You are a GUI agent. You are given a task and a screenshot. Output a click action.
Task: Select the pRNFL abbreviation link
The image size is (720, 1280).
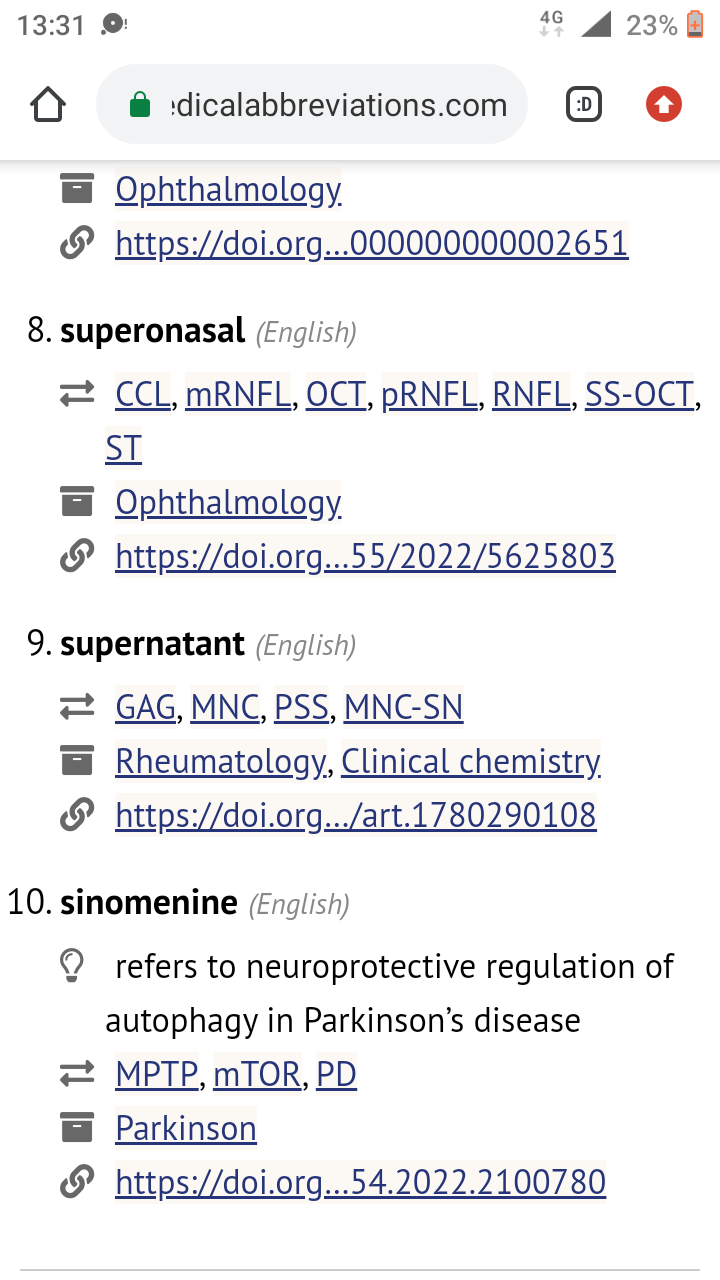point(428,395)
